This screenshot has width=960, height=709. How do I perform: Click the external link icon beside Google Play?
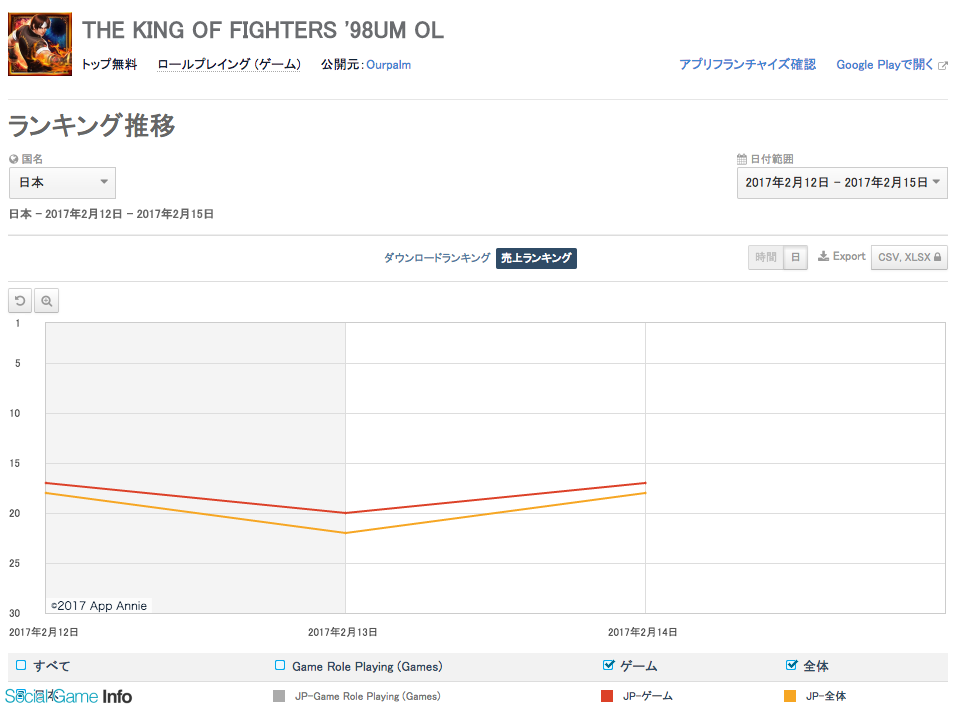point(943,66)
